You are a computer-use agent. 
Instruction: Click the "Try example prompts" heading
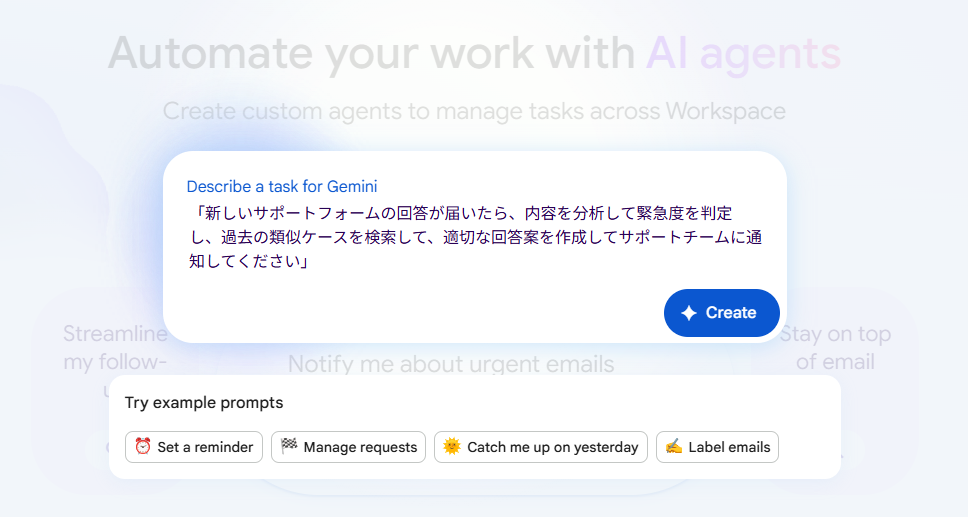[x=204, y=403]
